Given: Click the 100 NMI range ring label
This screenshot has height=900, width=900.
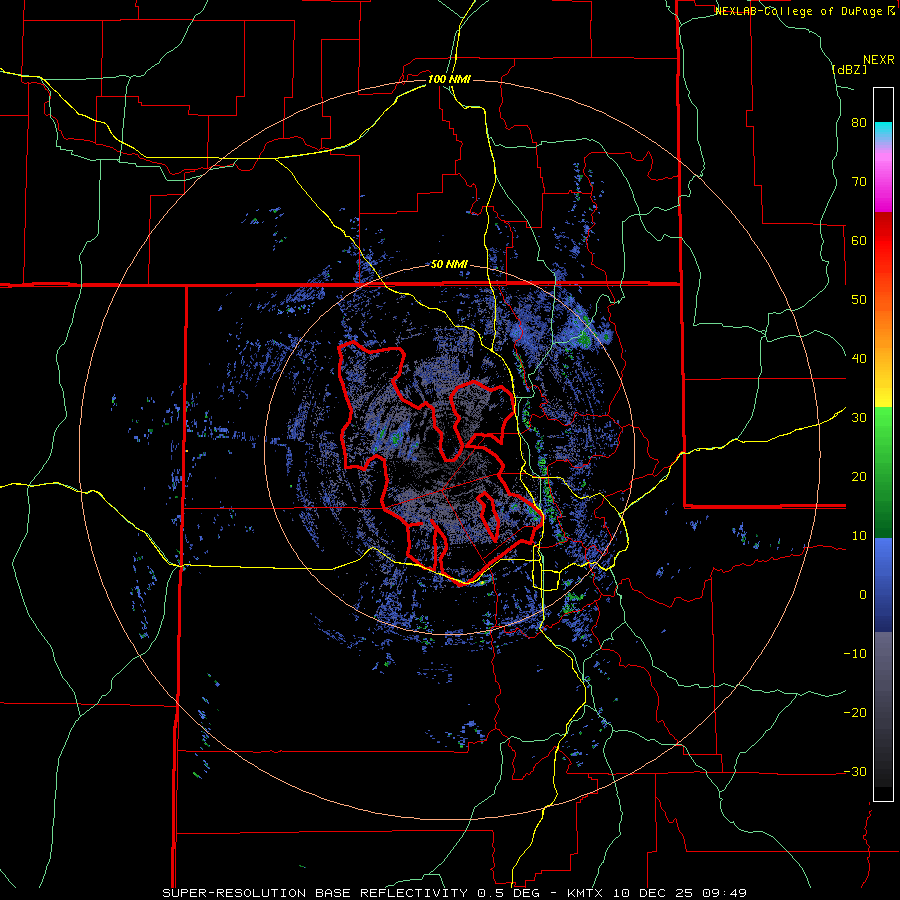Looking at the screenshot, I should (x=449, y=79).
